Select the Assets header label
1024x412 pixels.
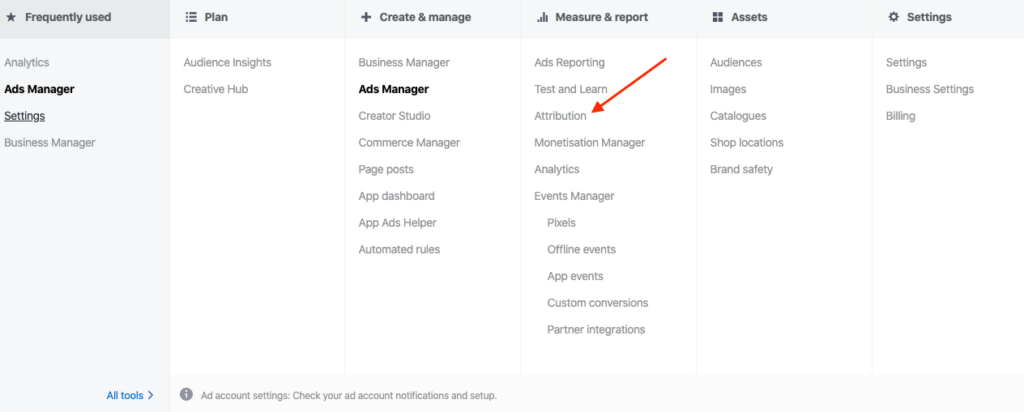749,18
